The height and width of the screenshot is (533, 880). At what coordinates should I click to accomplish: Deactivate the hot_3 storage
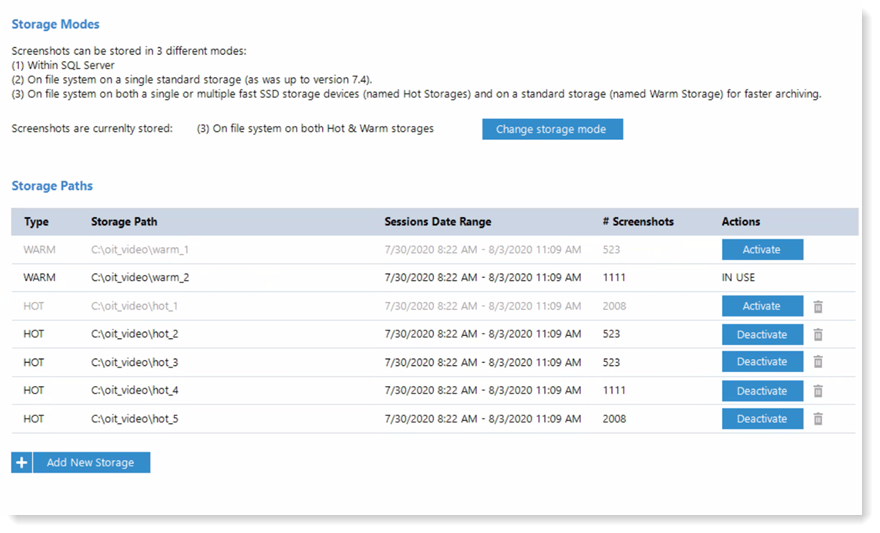coord(762,362)
